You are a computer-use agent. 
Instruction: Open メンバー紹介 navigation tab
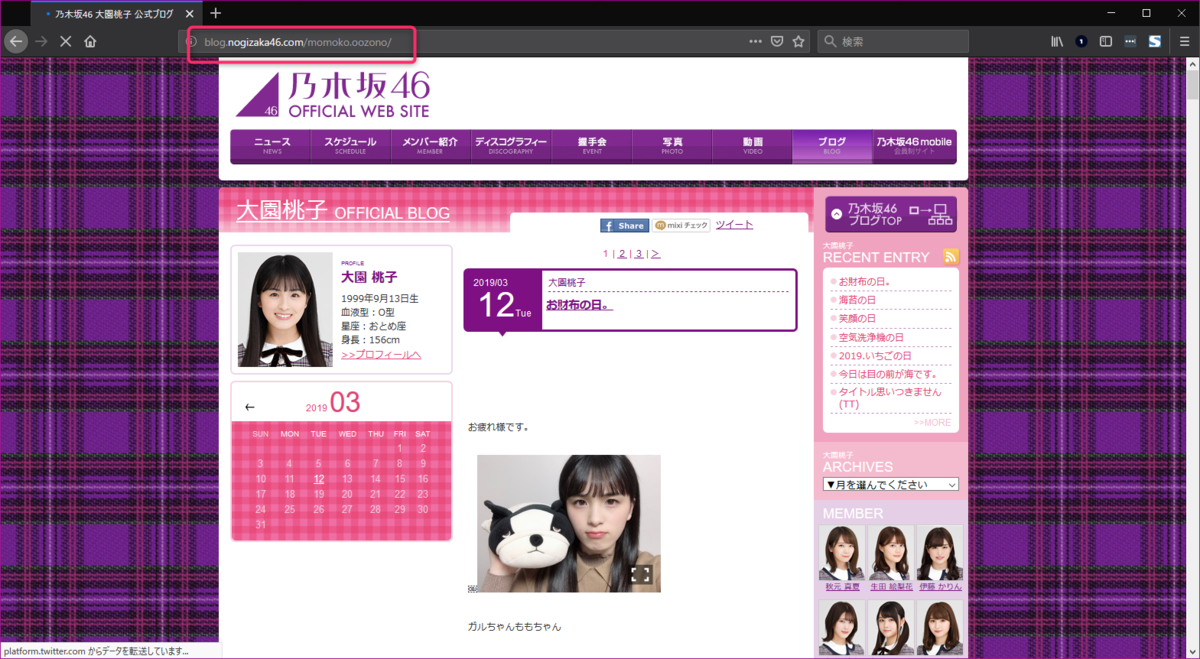pos(430,146)
